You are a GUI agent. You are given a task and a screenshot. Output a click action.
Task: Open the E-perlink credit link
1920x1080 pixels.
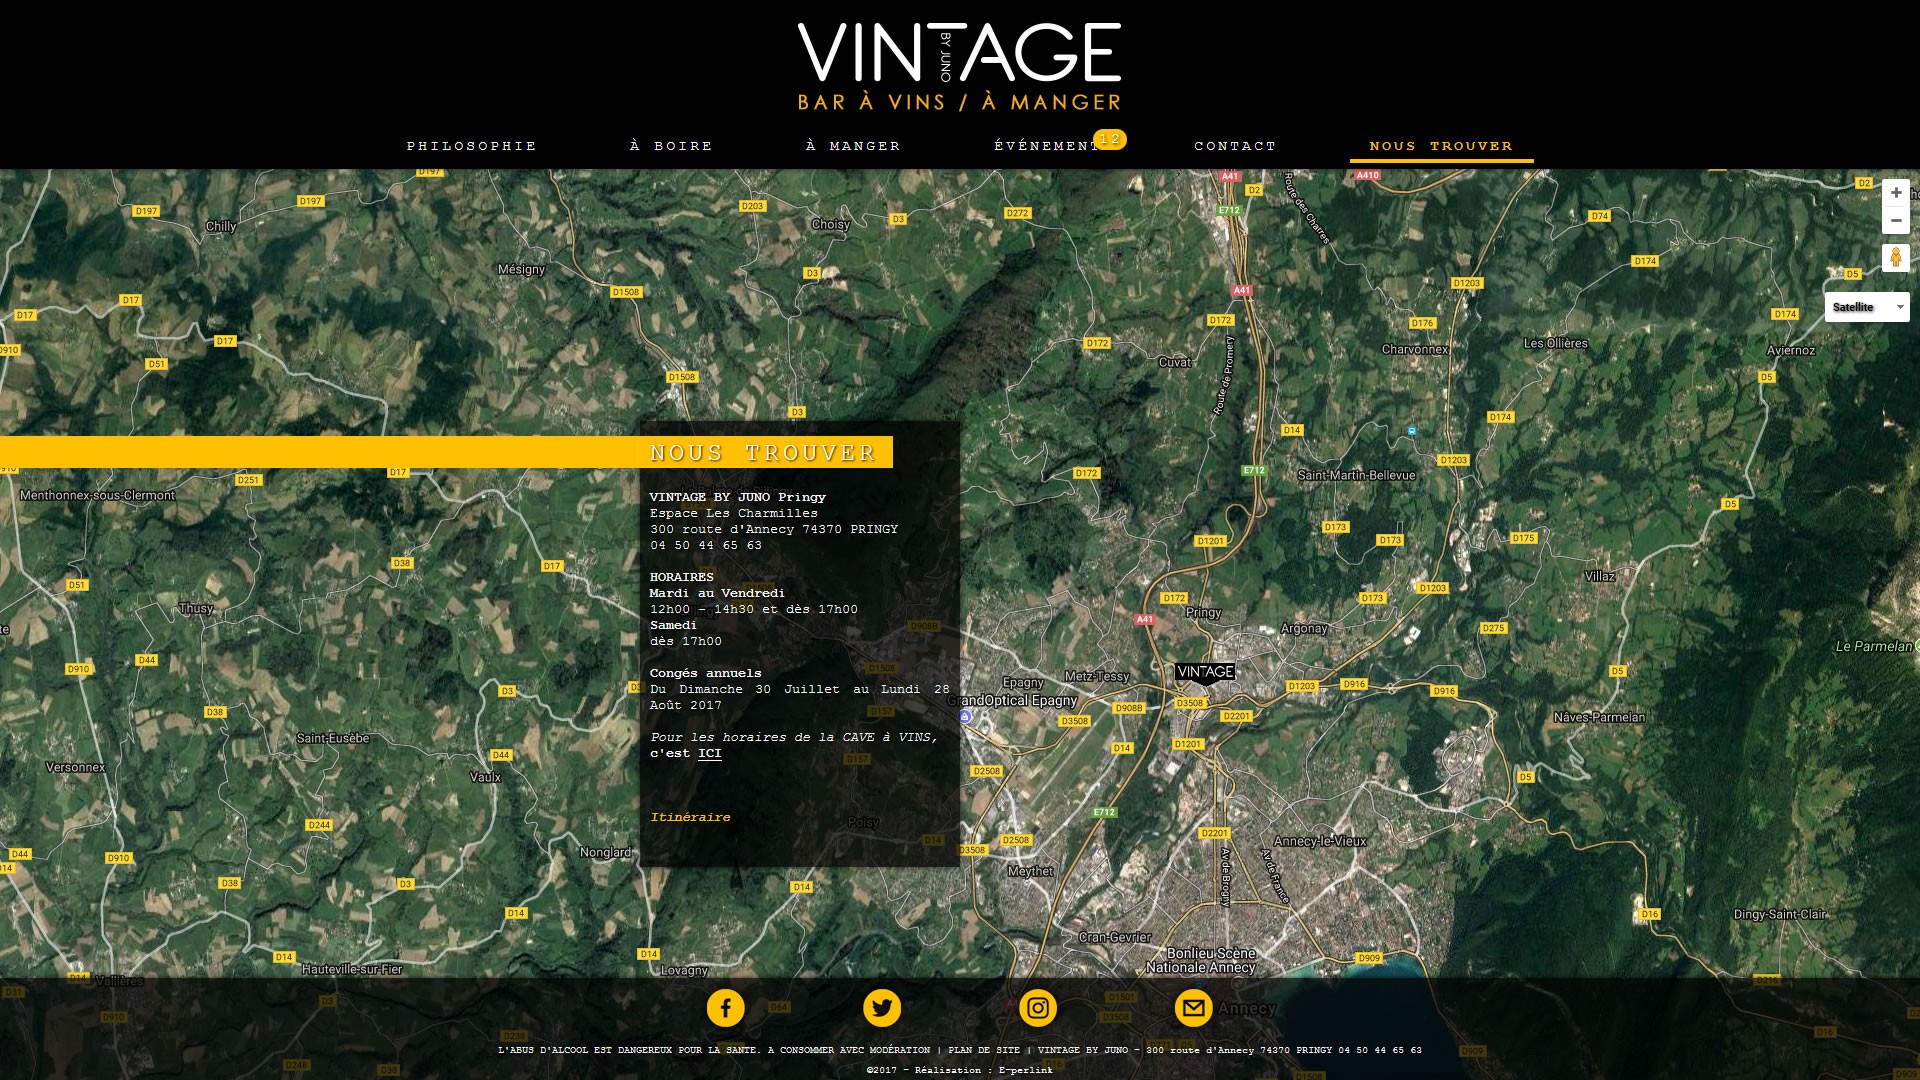point(1026,1070)
